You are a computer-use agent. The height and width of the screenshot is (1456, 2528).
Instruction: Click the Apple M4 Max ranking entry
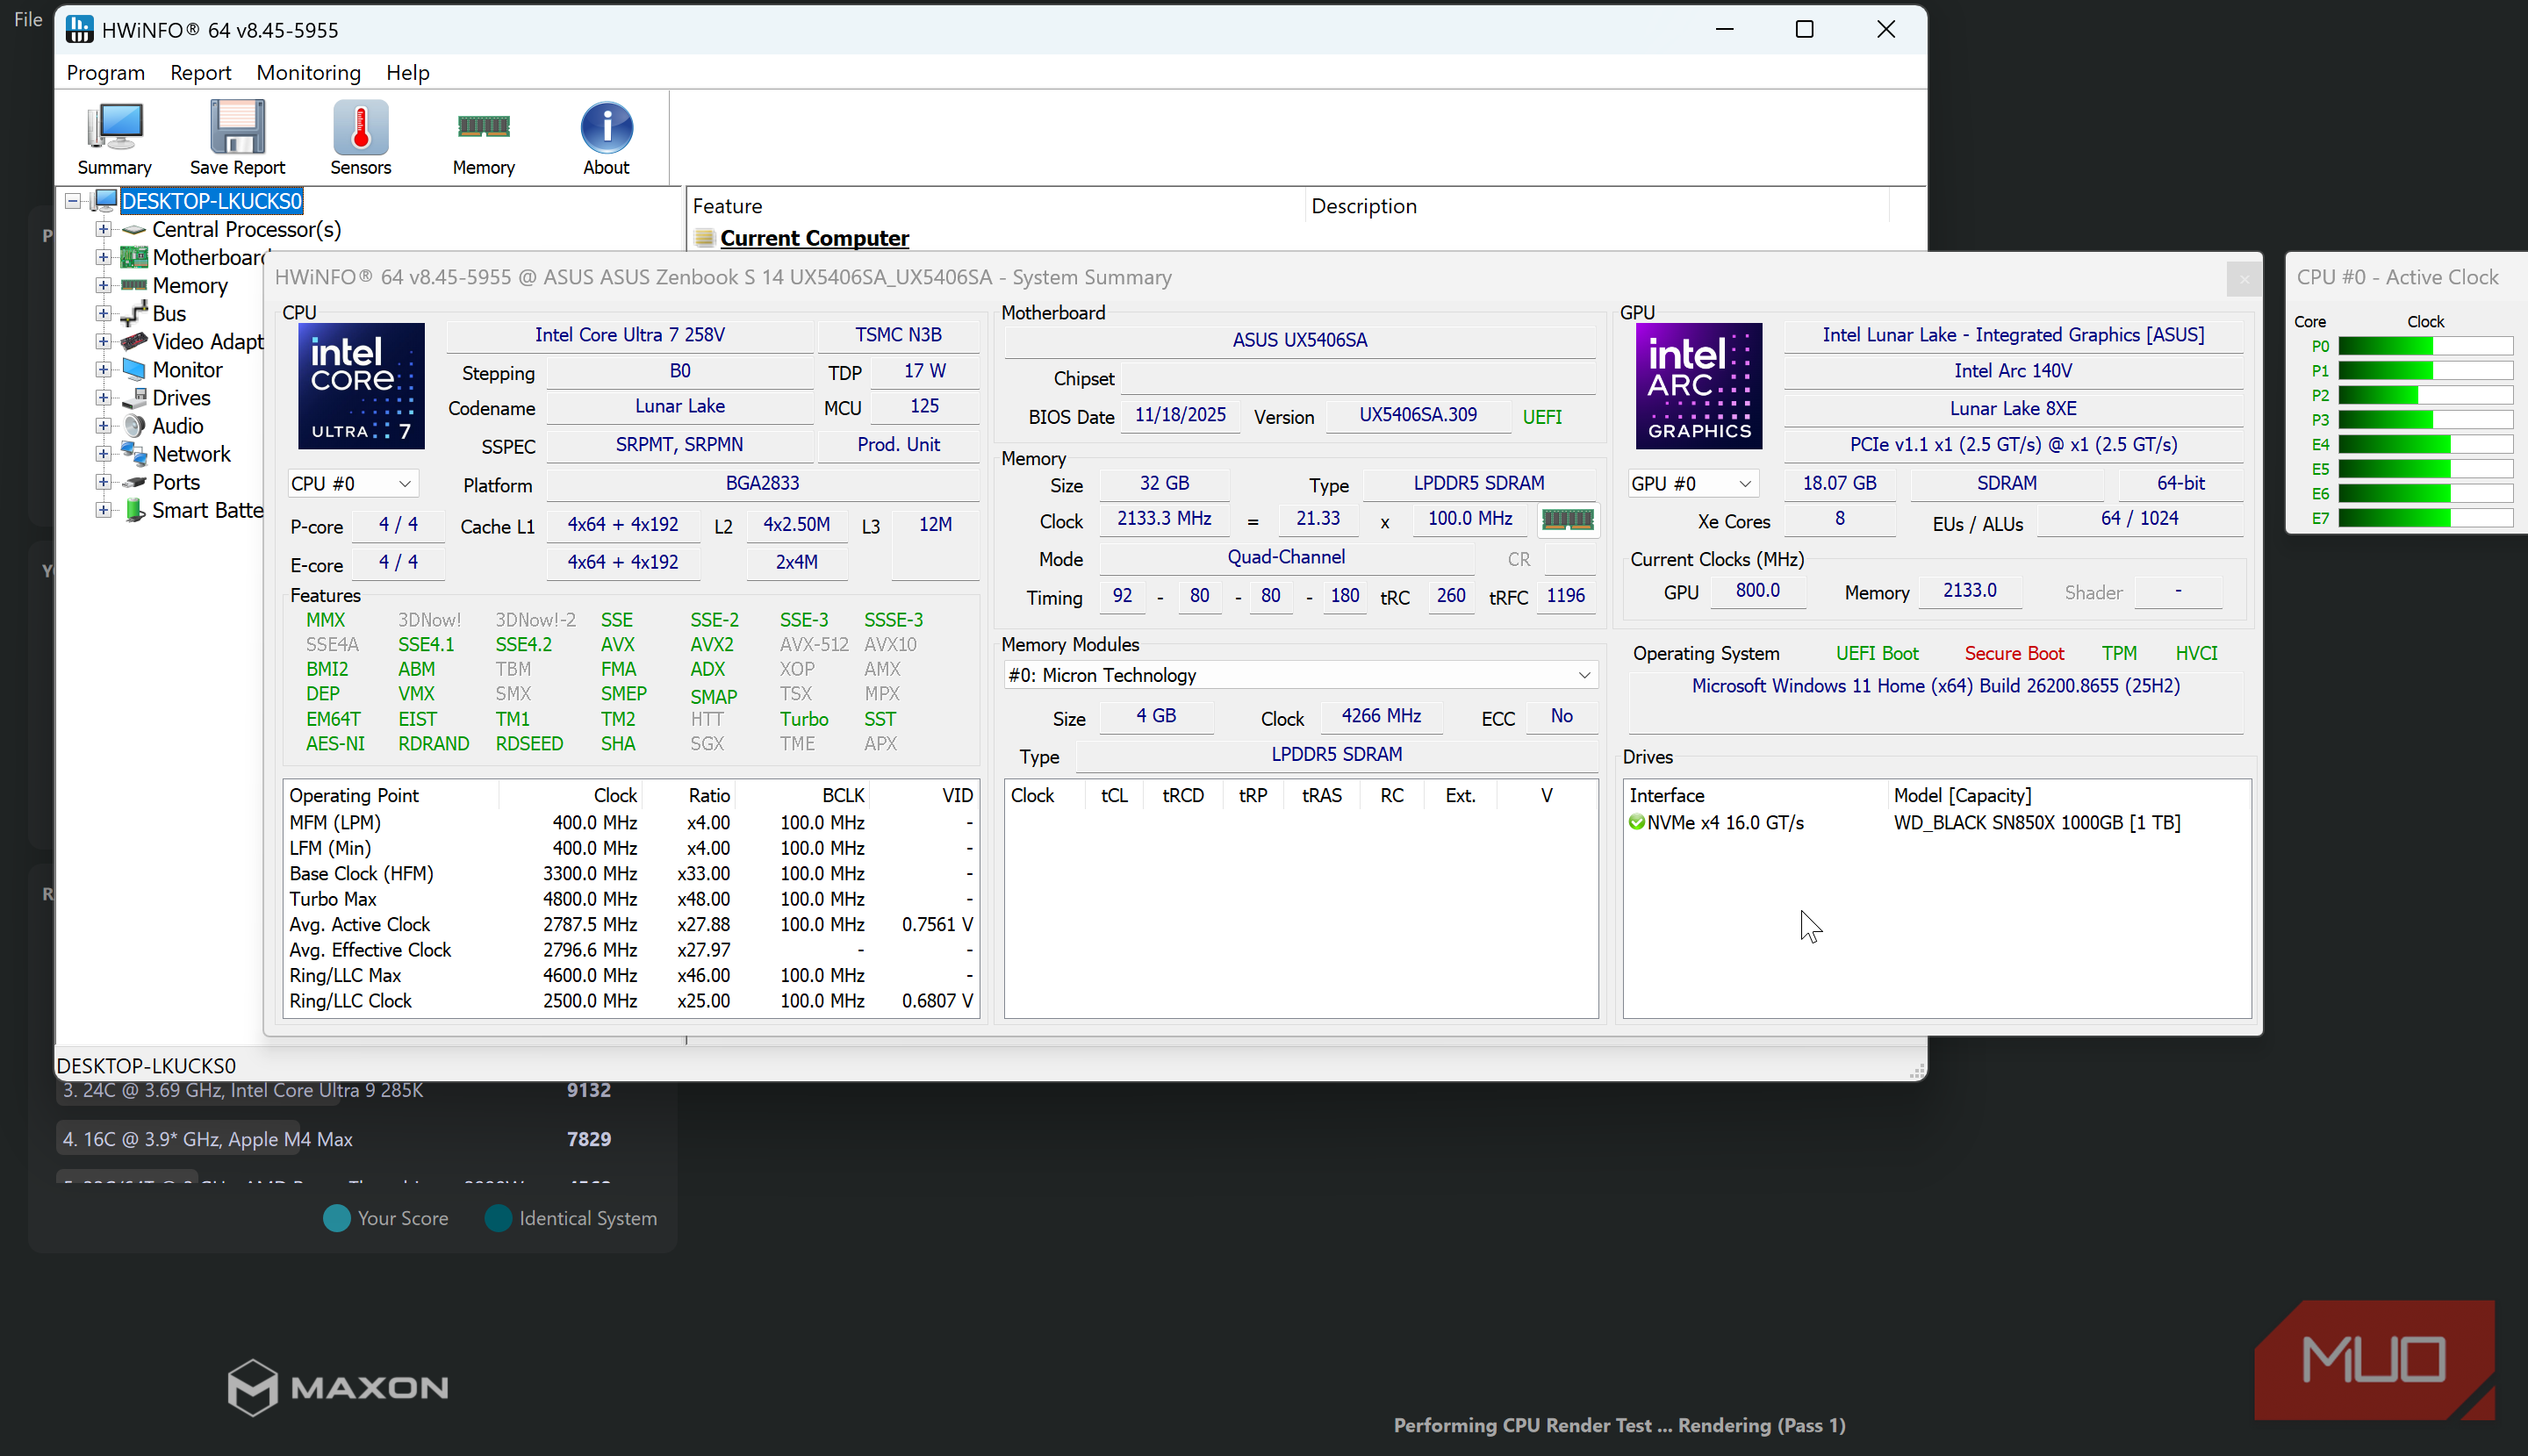pyautogui.click(x=337, y=1139)
